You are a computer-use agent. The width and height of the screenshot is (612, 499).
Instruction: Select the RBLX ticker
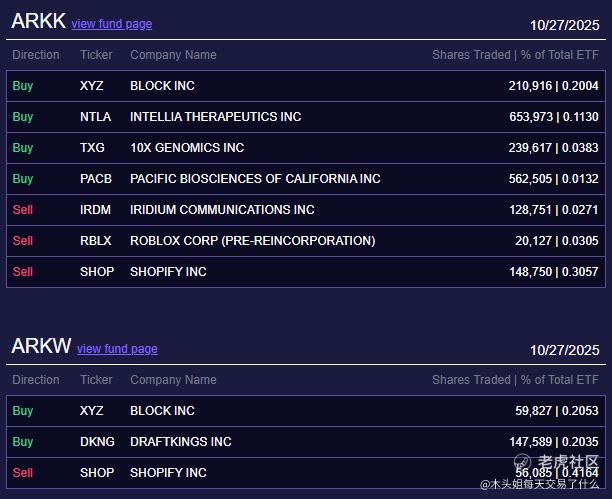[96, 241]
